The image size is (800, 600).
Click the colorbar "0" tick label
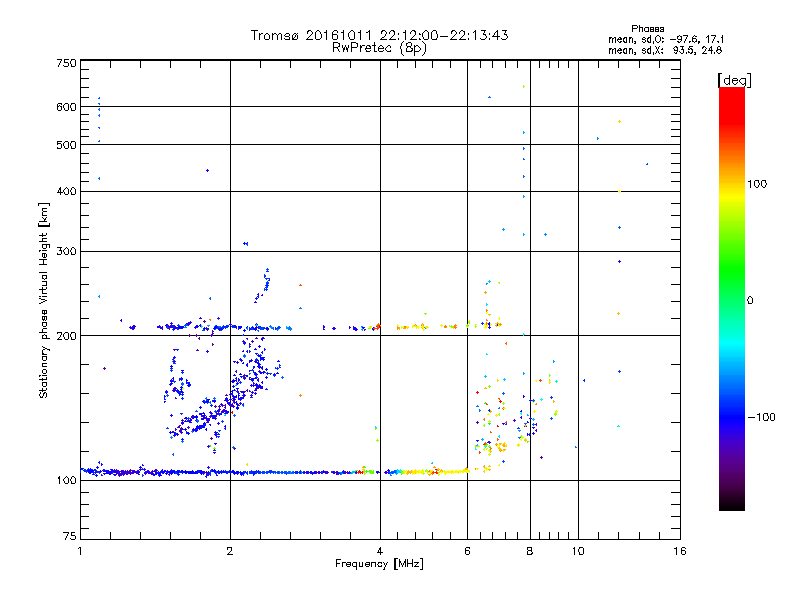coord(749,300)
